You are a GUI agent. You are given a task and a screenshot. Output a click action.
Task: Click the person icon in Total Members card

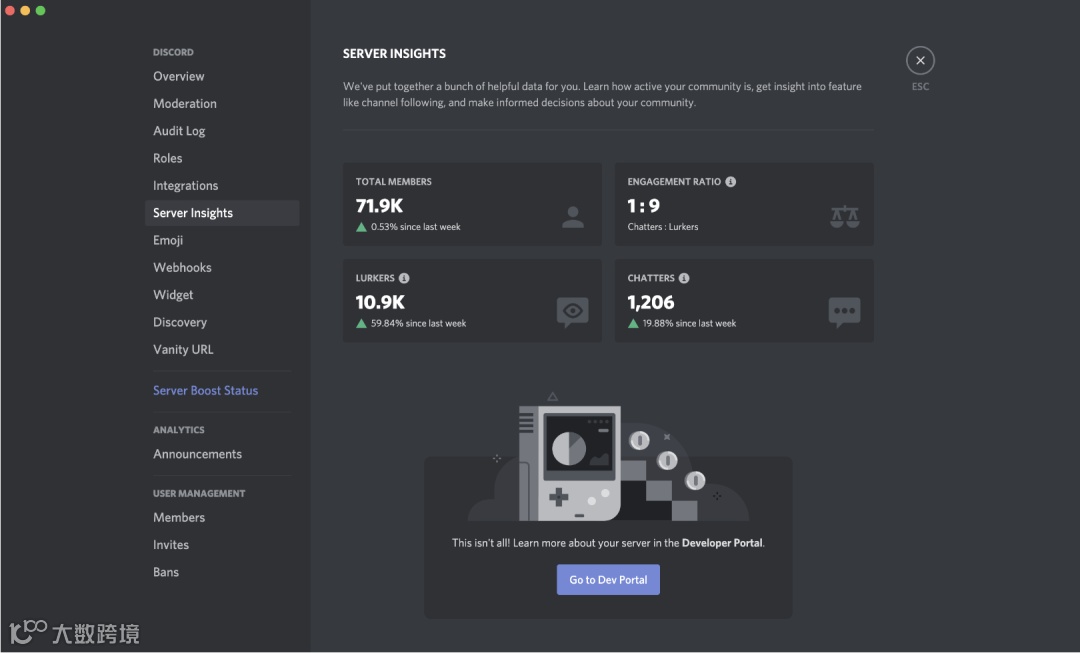[572, 217]
